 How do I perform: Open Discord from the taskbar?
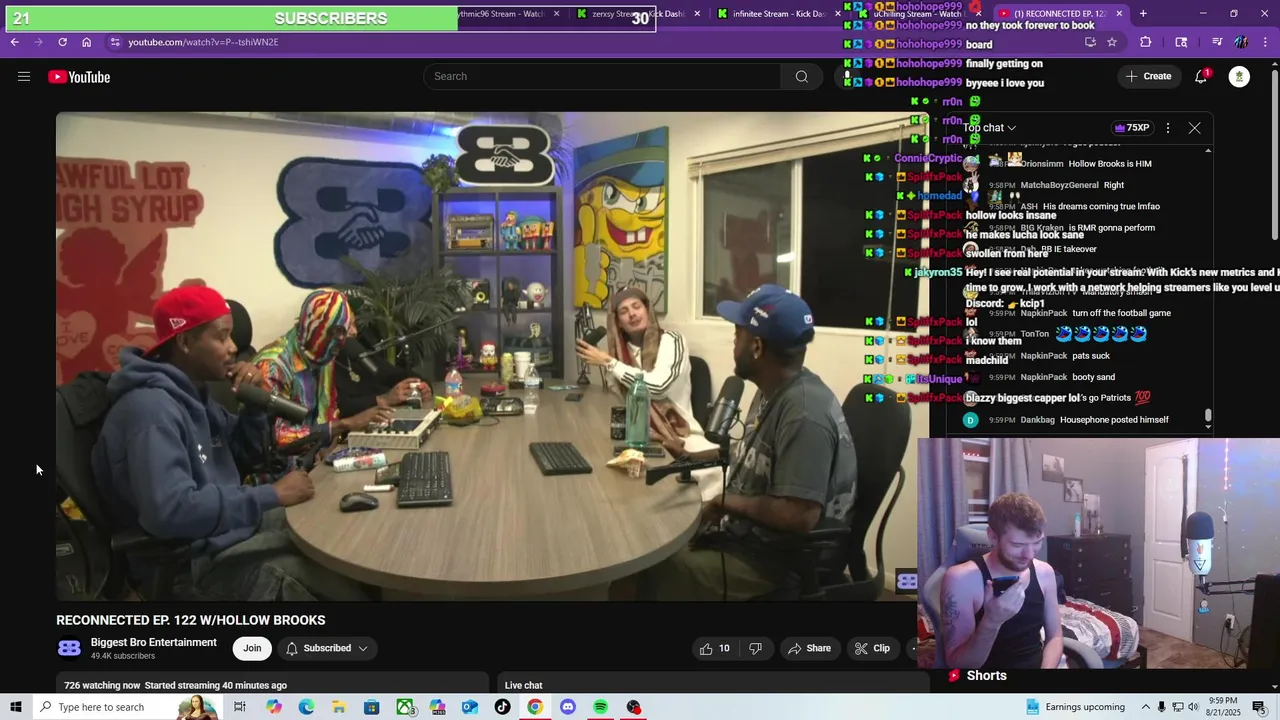(x=568, y=707)
